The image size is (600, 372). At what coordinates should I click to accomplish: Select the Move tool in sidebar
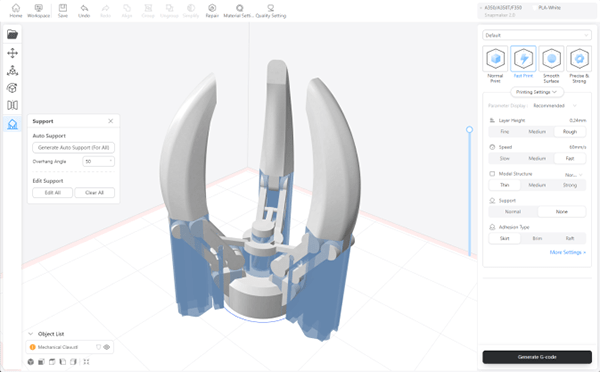[x=12, y=53]
